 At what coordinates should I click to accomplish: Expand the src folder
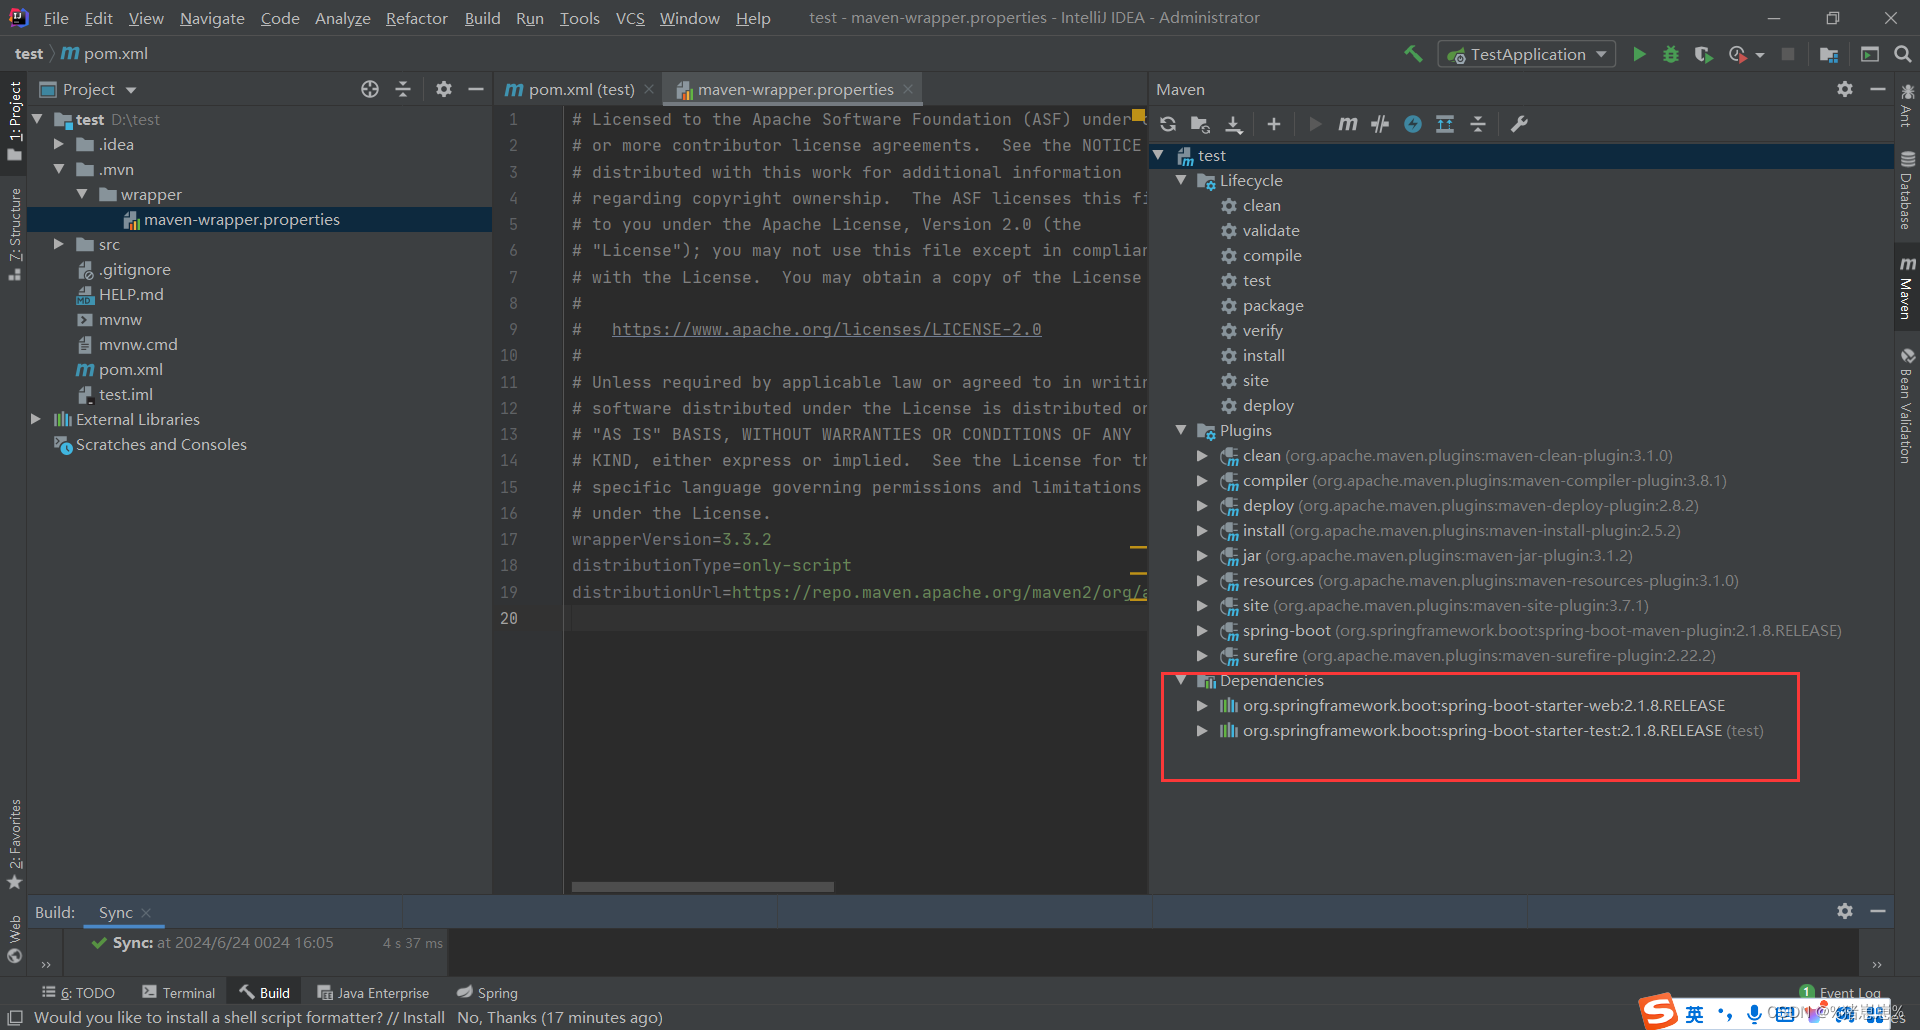pyautogui.click(x=59, y=244)
